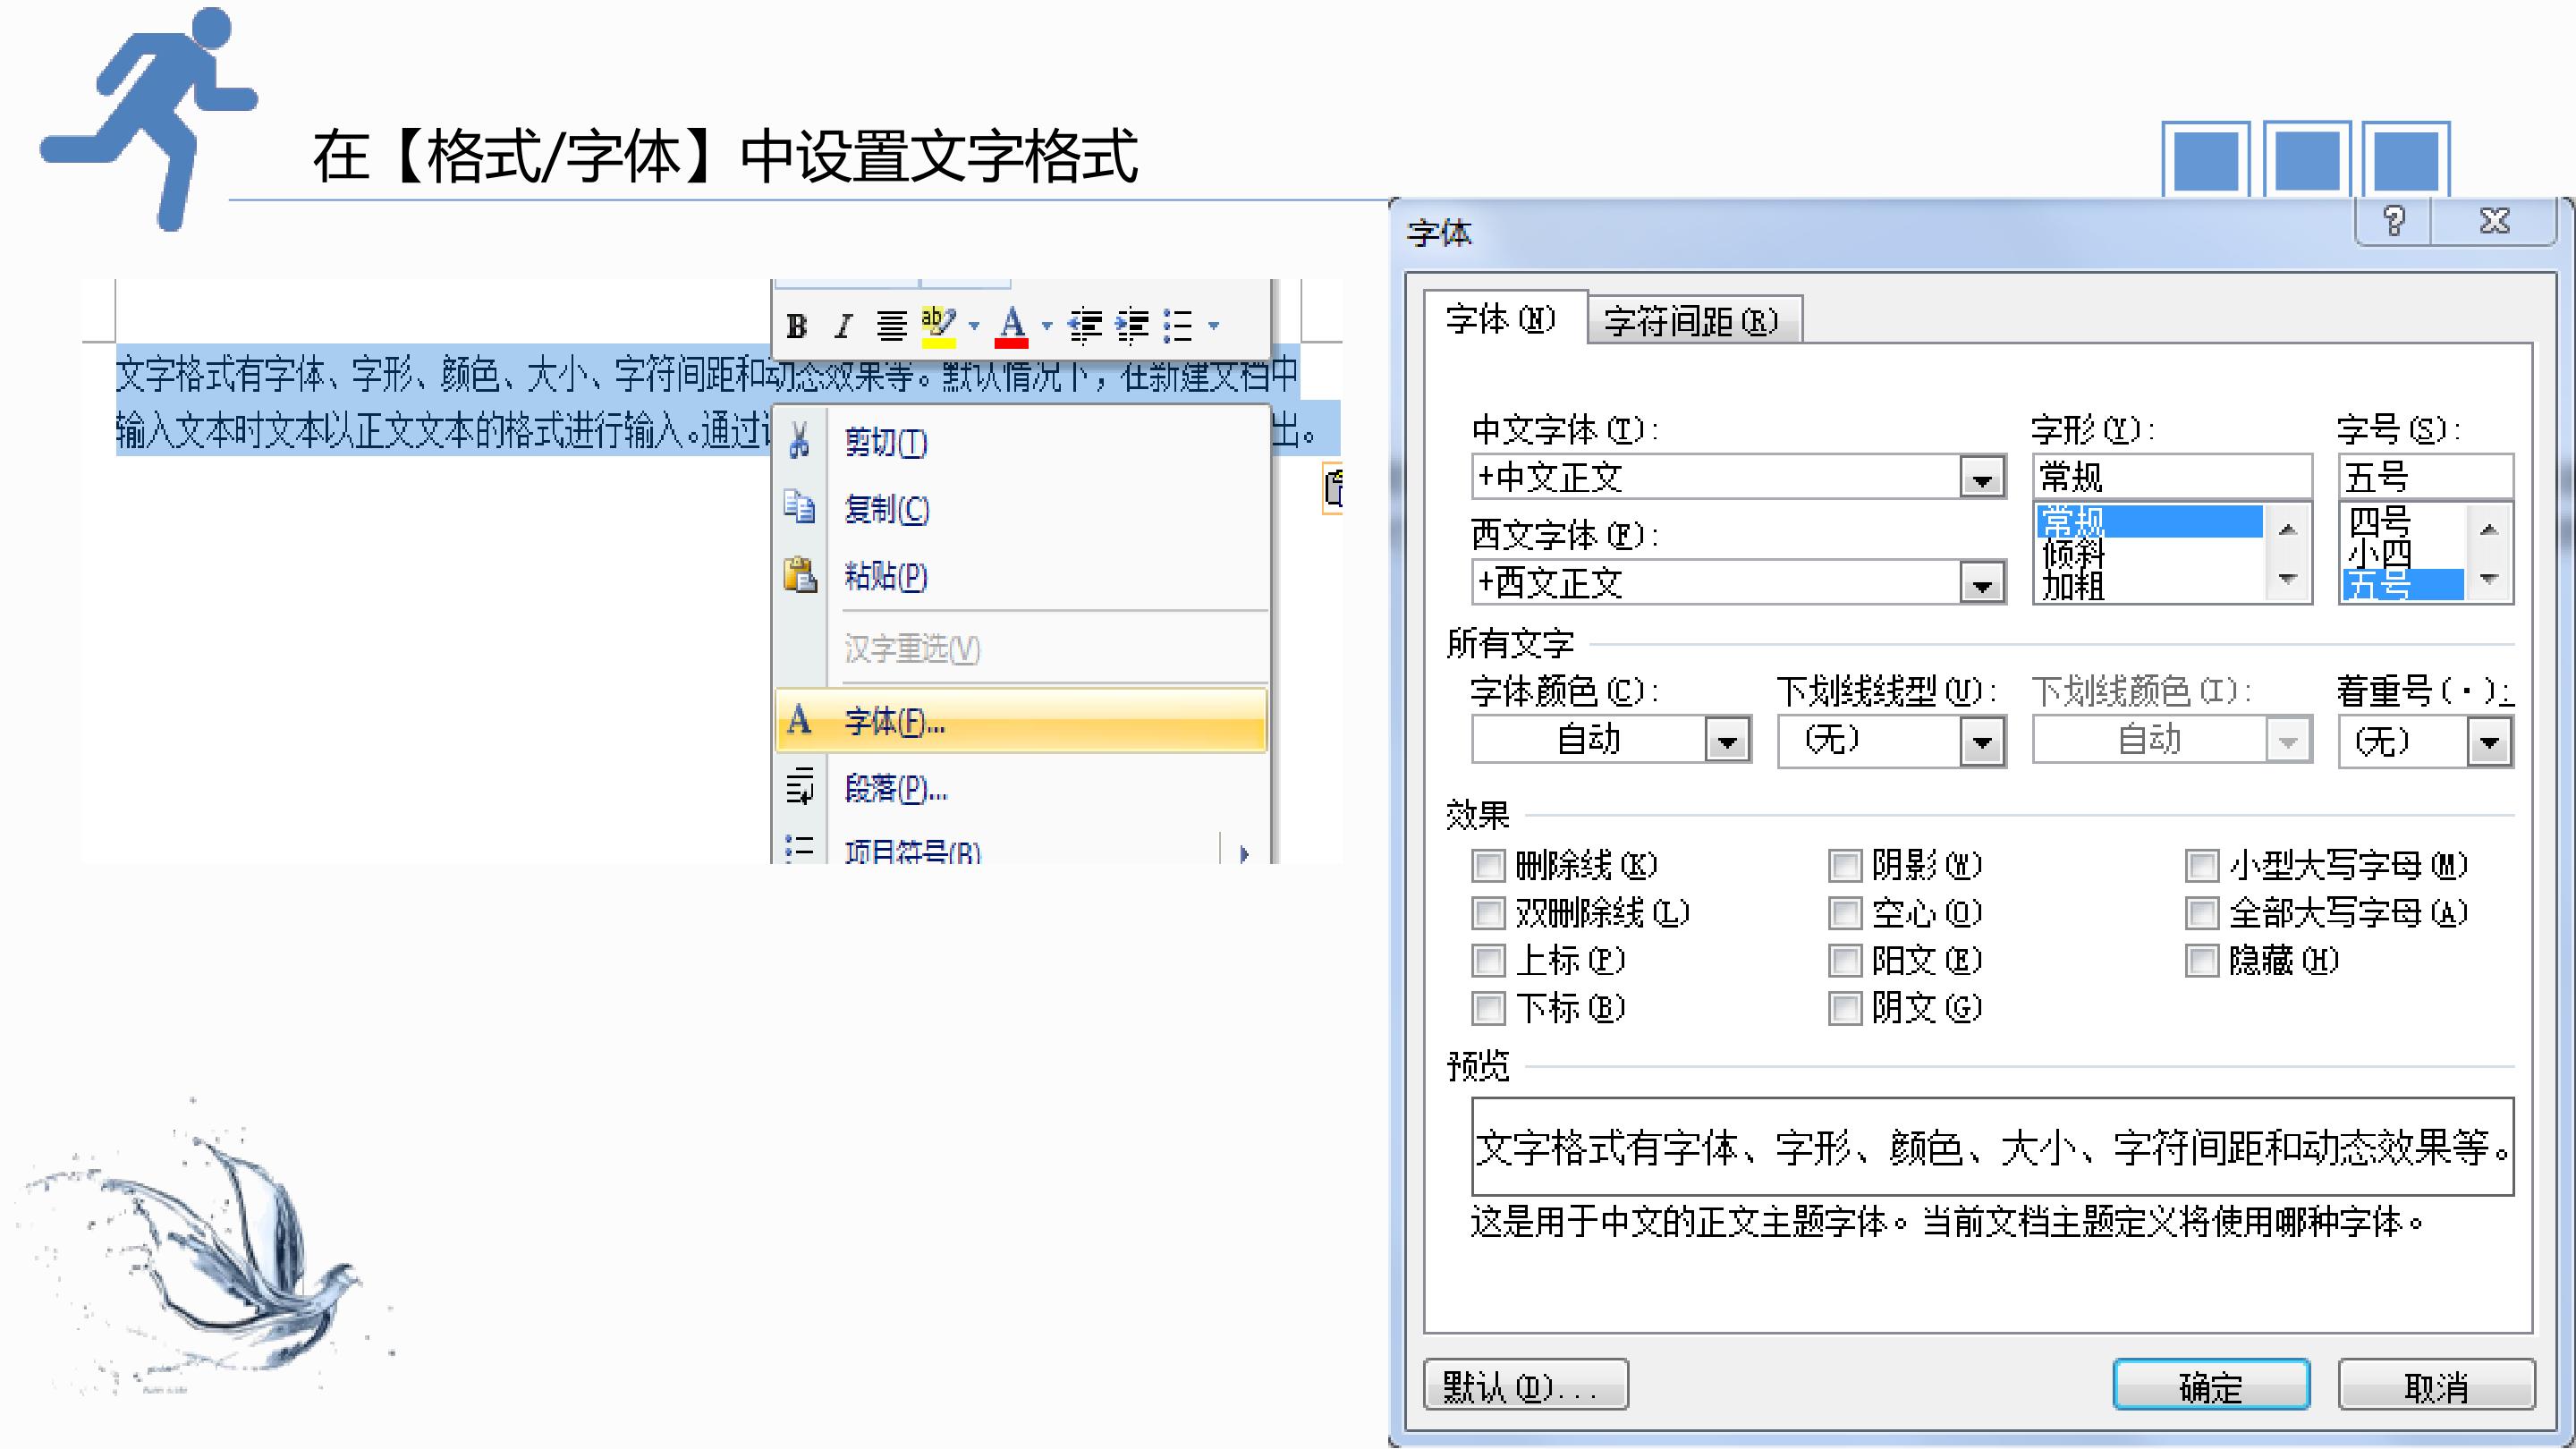Enable the 双删除线 checkbox
2576x1449 pixels.
1488,913
